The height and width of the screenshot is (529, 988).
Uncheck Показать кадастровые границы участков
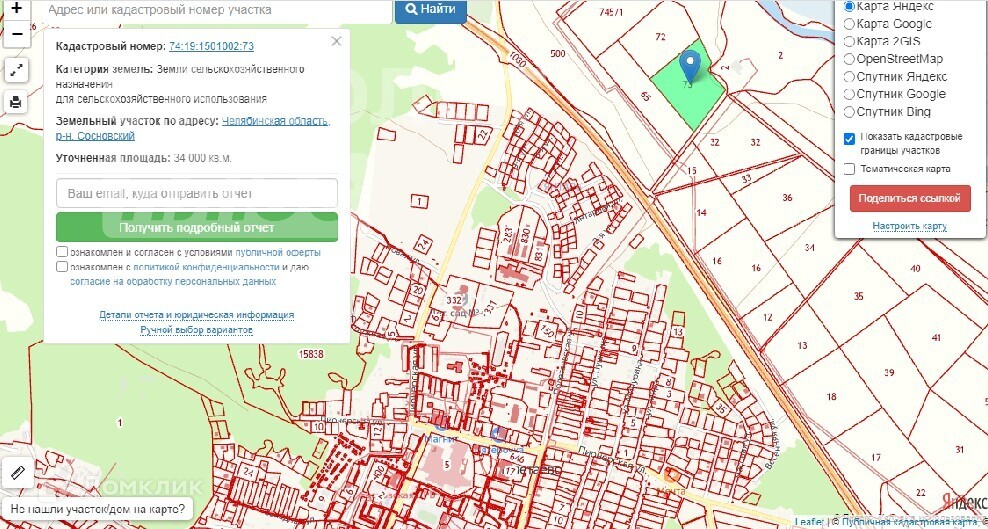849,139
